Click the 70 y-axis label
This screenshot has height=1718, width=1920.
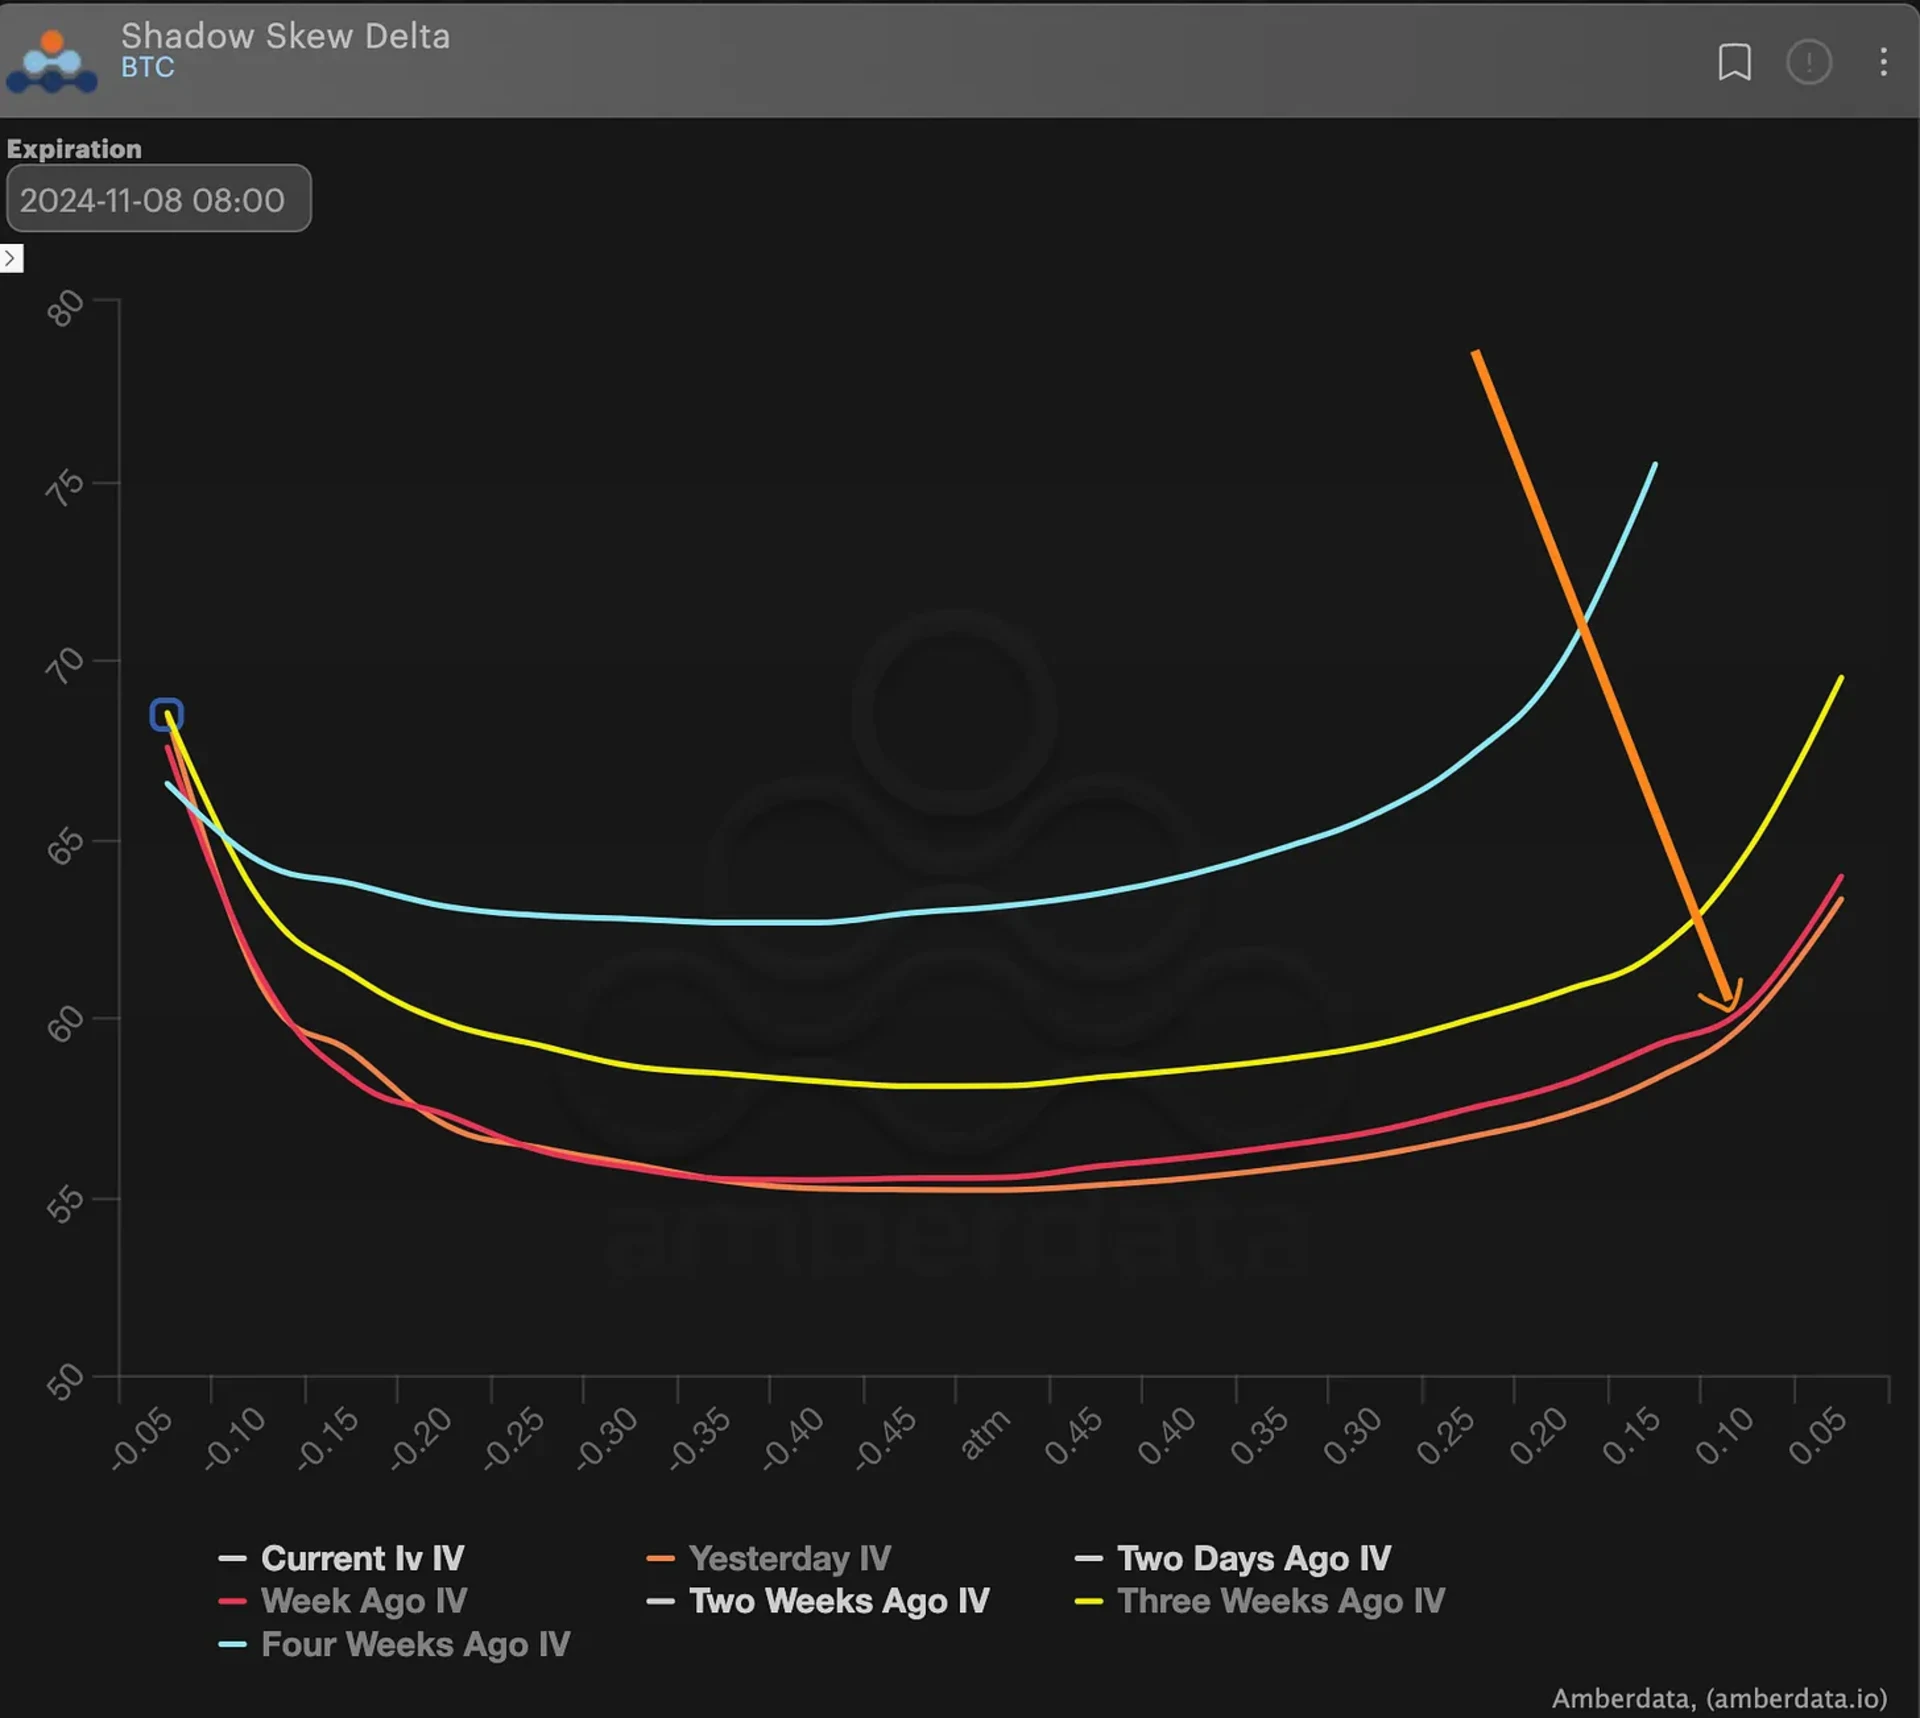[66, 666]
